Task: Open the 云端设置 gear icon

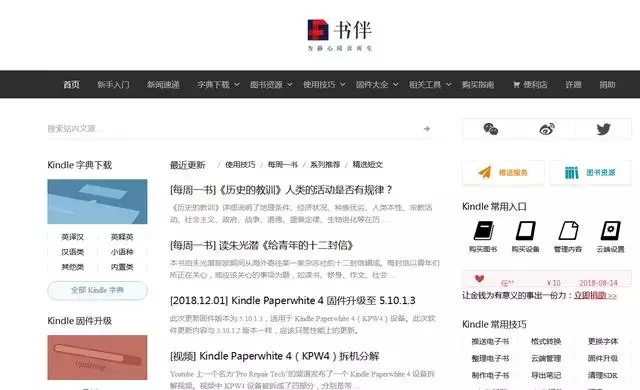Action: pos(611,230)
